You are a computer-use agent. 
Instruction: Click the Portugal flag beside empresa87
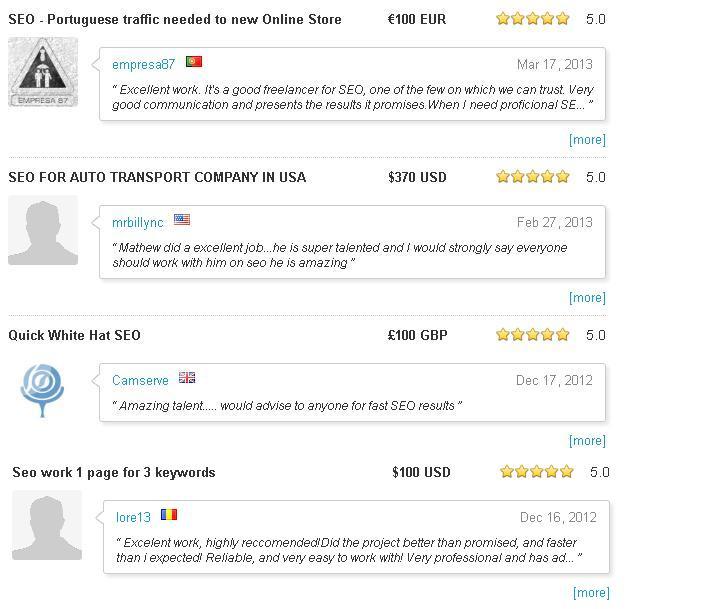point(194,62)
